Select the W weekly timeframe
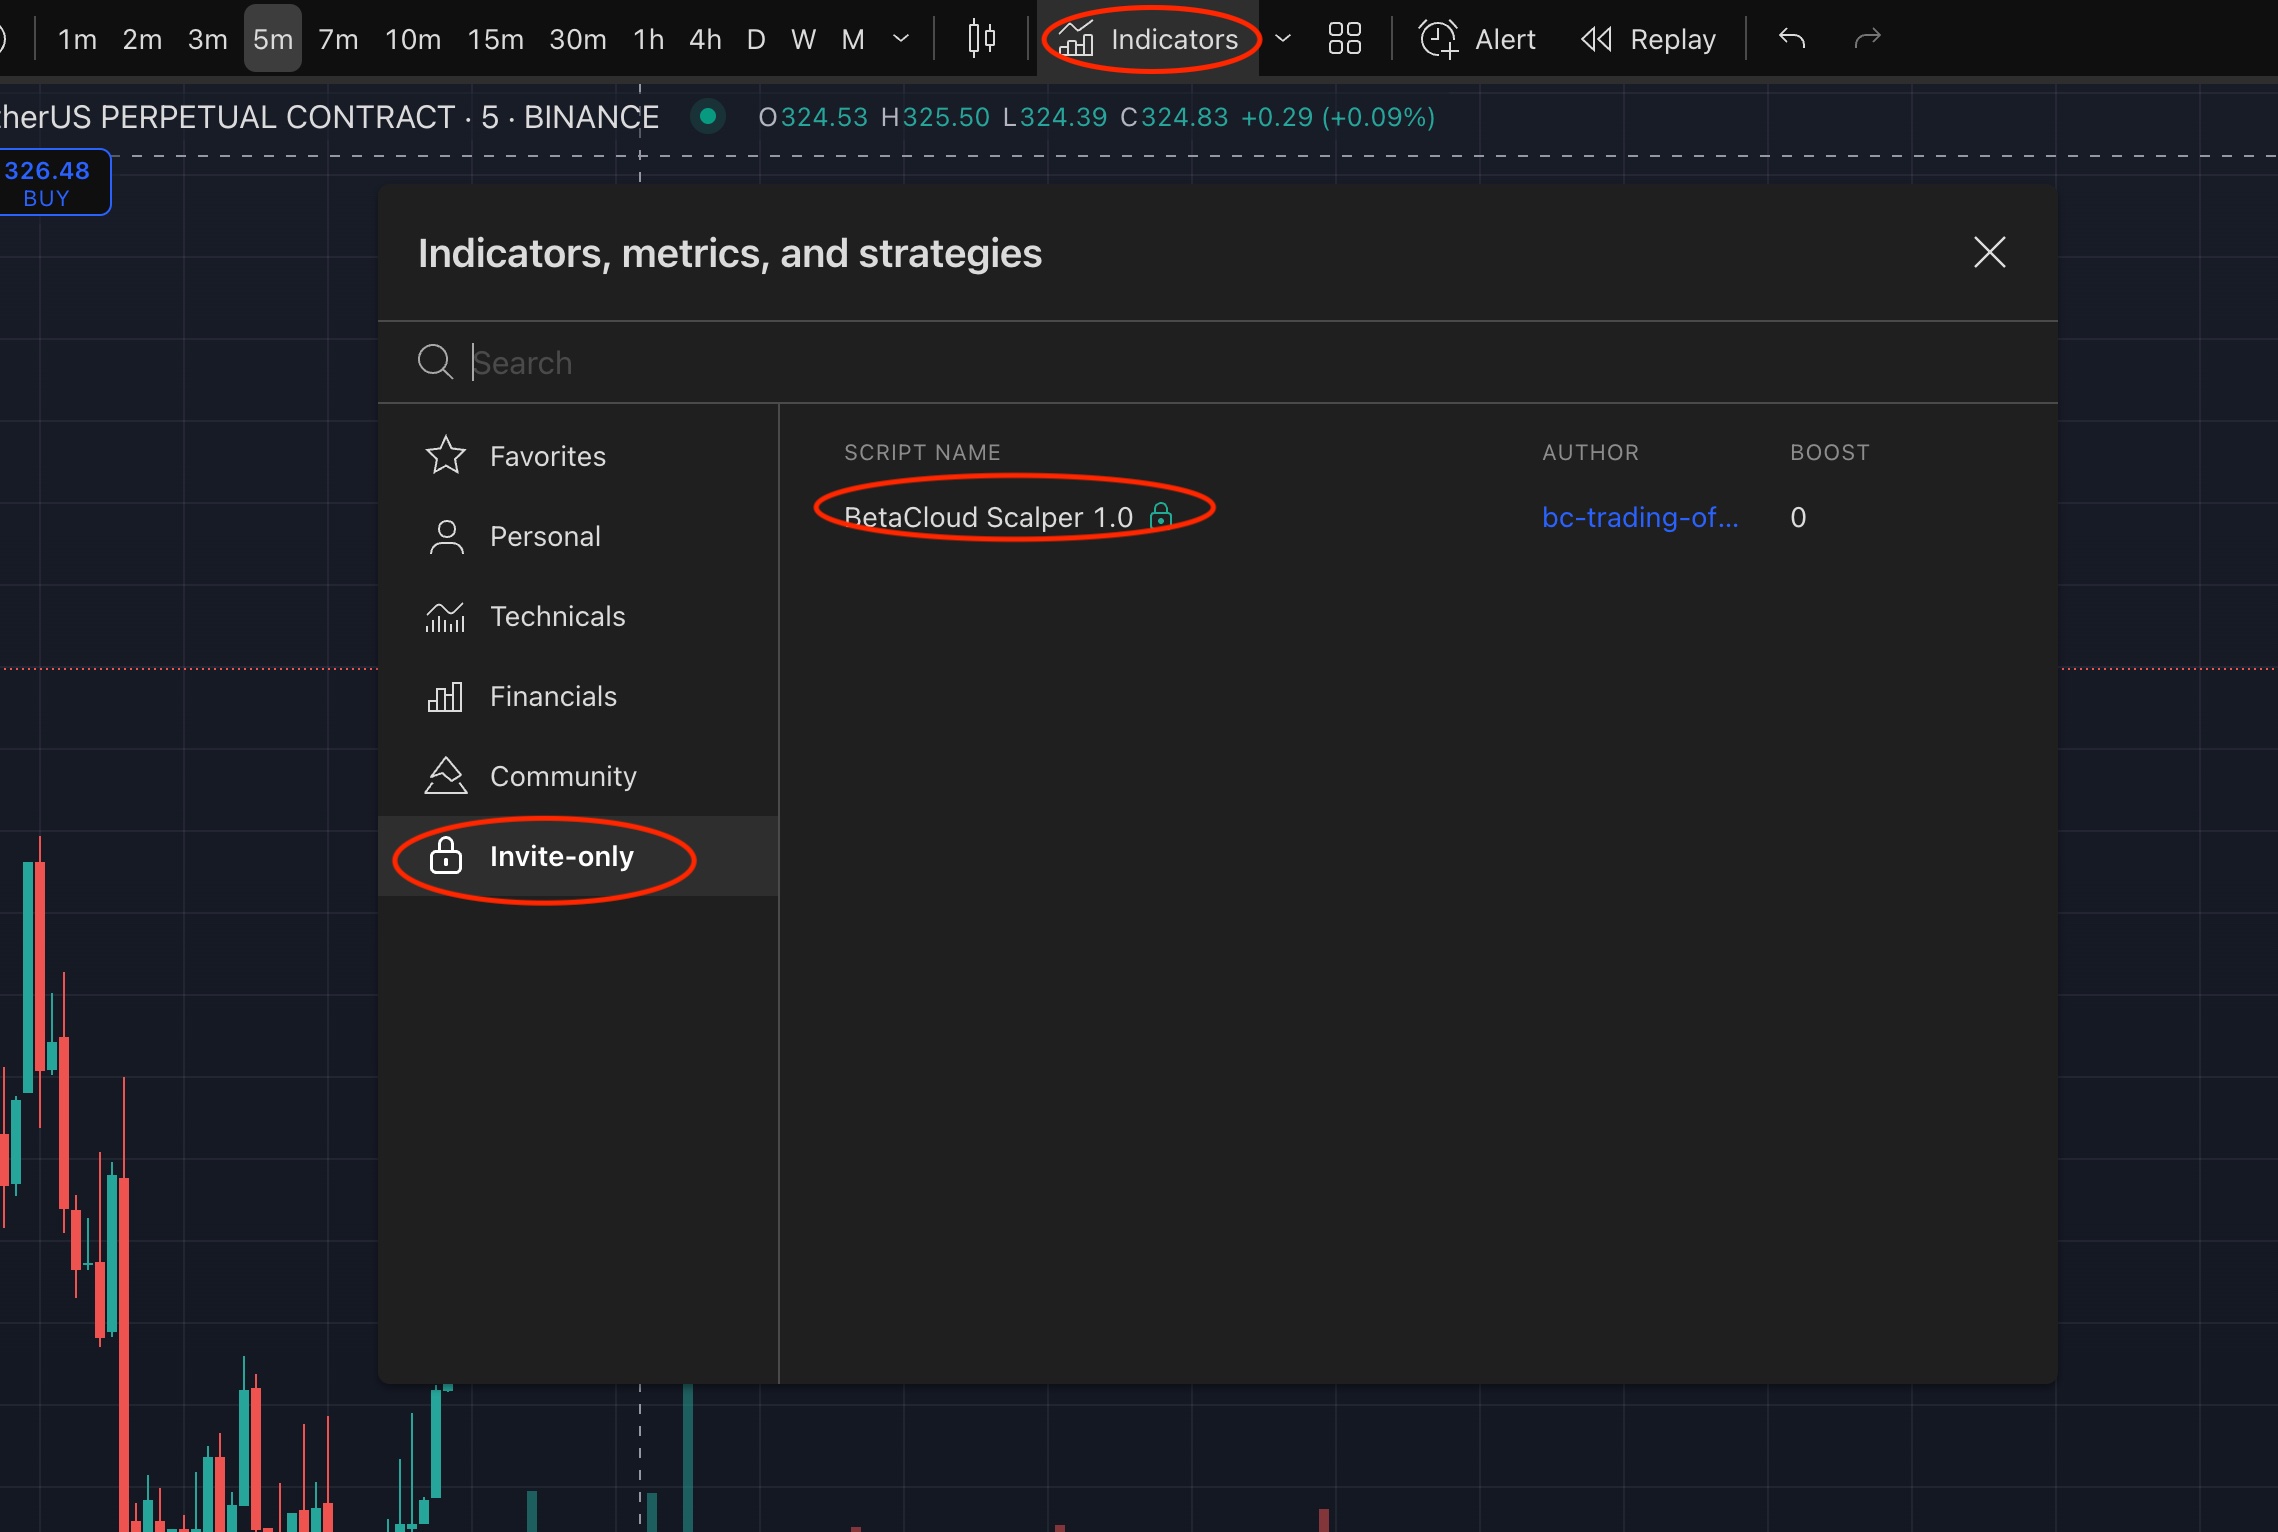 coord(803,39)
